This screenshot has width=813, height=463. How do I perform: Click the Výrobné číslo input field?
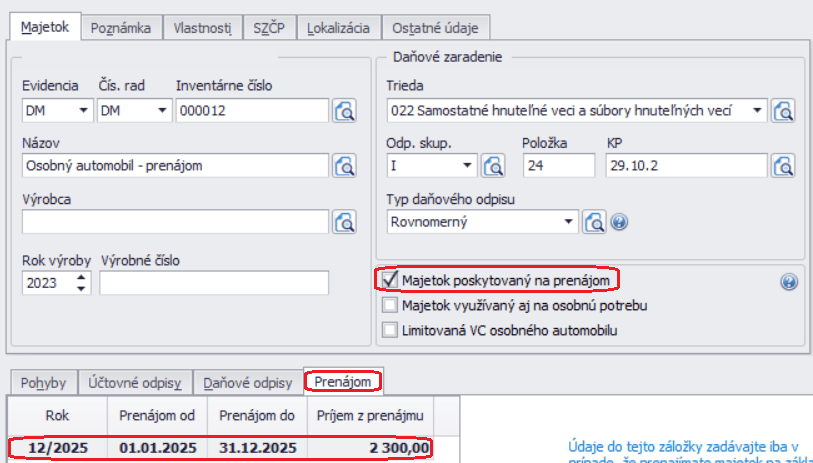pyautogui.click(x=214, y=284)
